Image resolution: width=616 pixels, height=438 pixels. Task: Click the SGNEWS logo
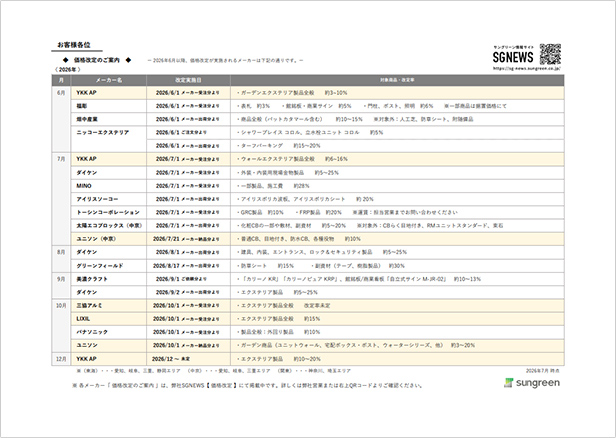tap(513, 57)
